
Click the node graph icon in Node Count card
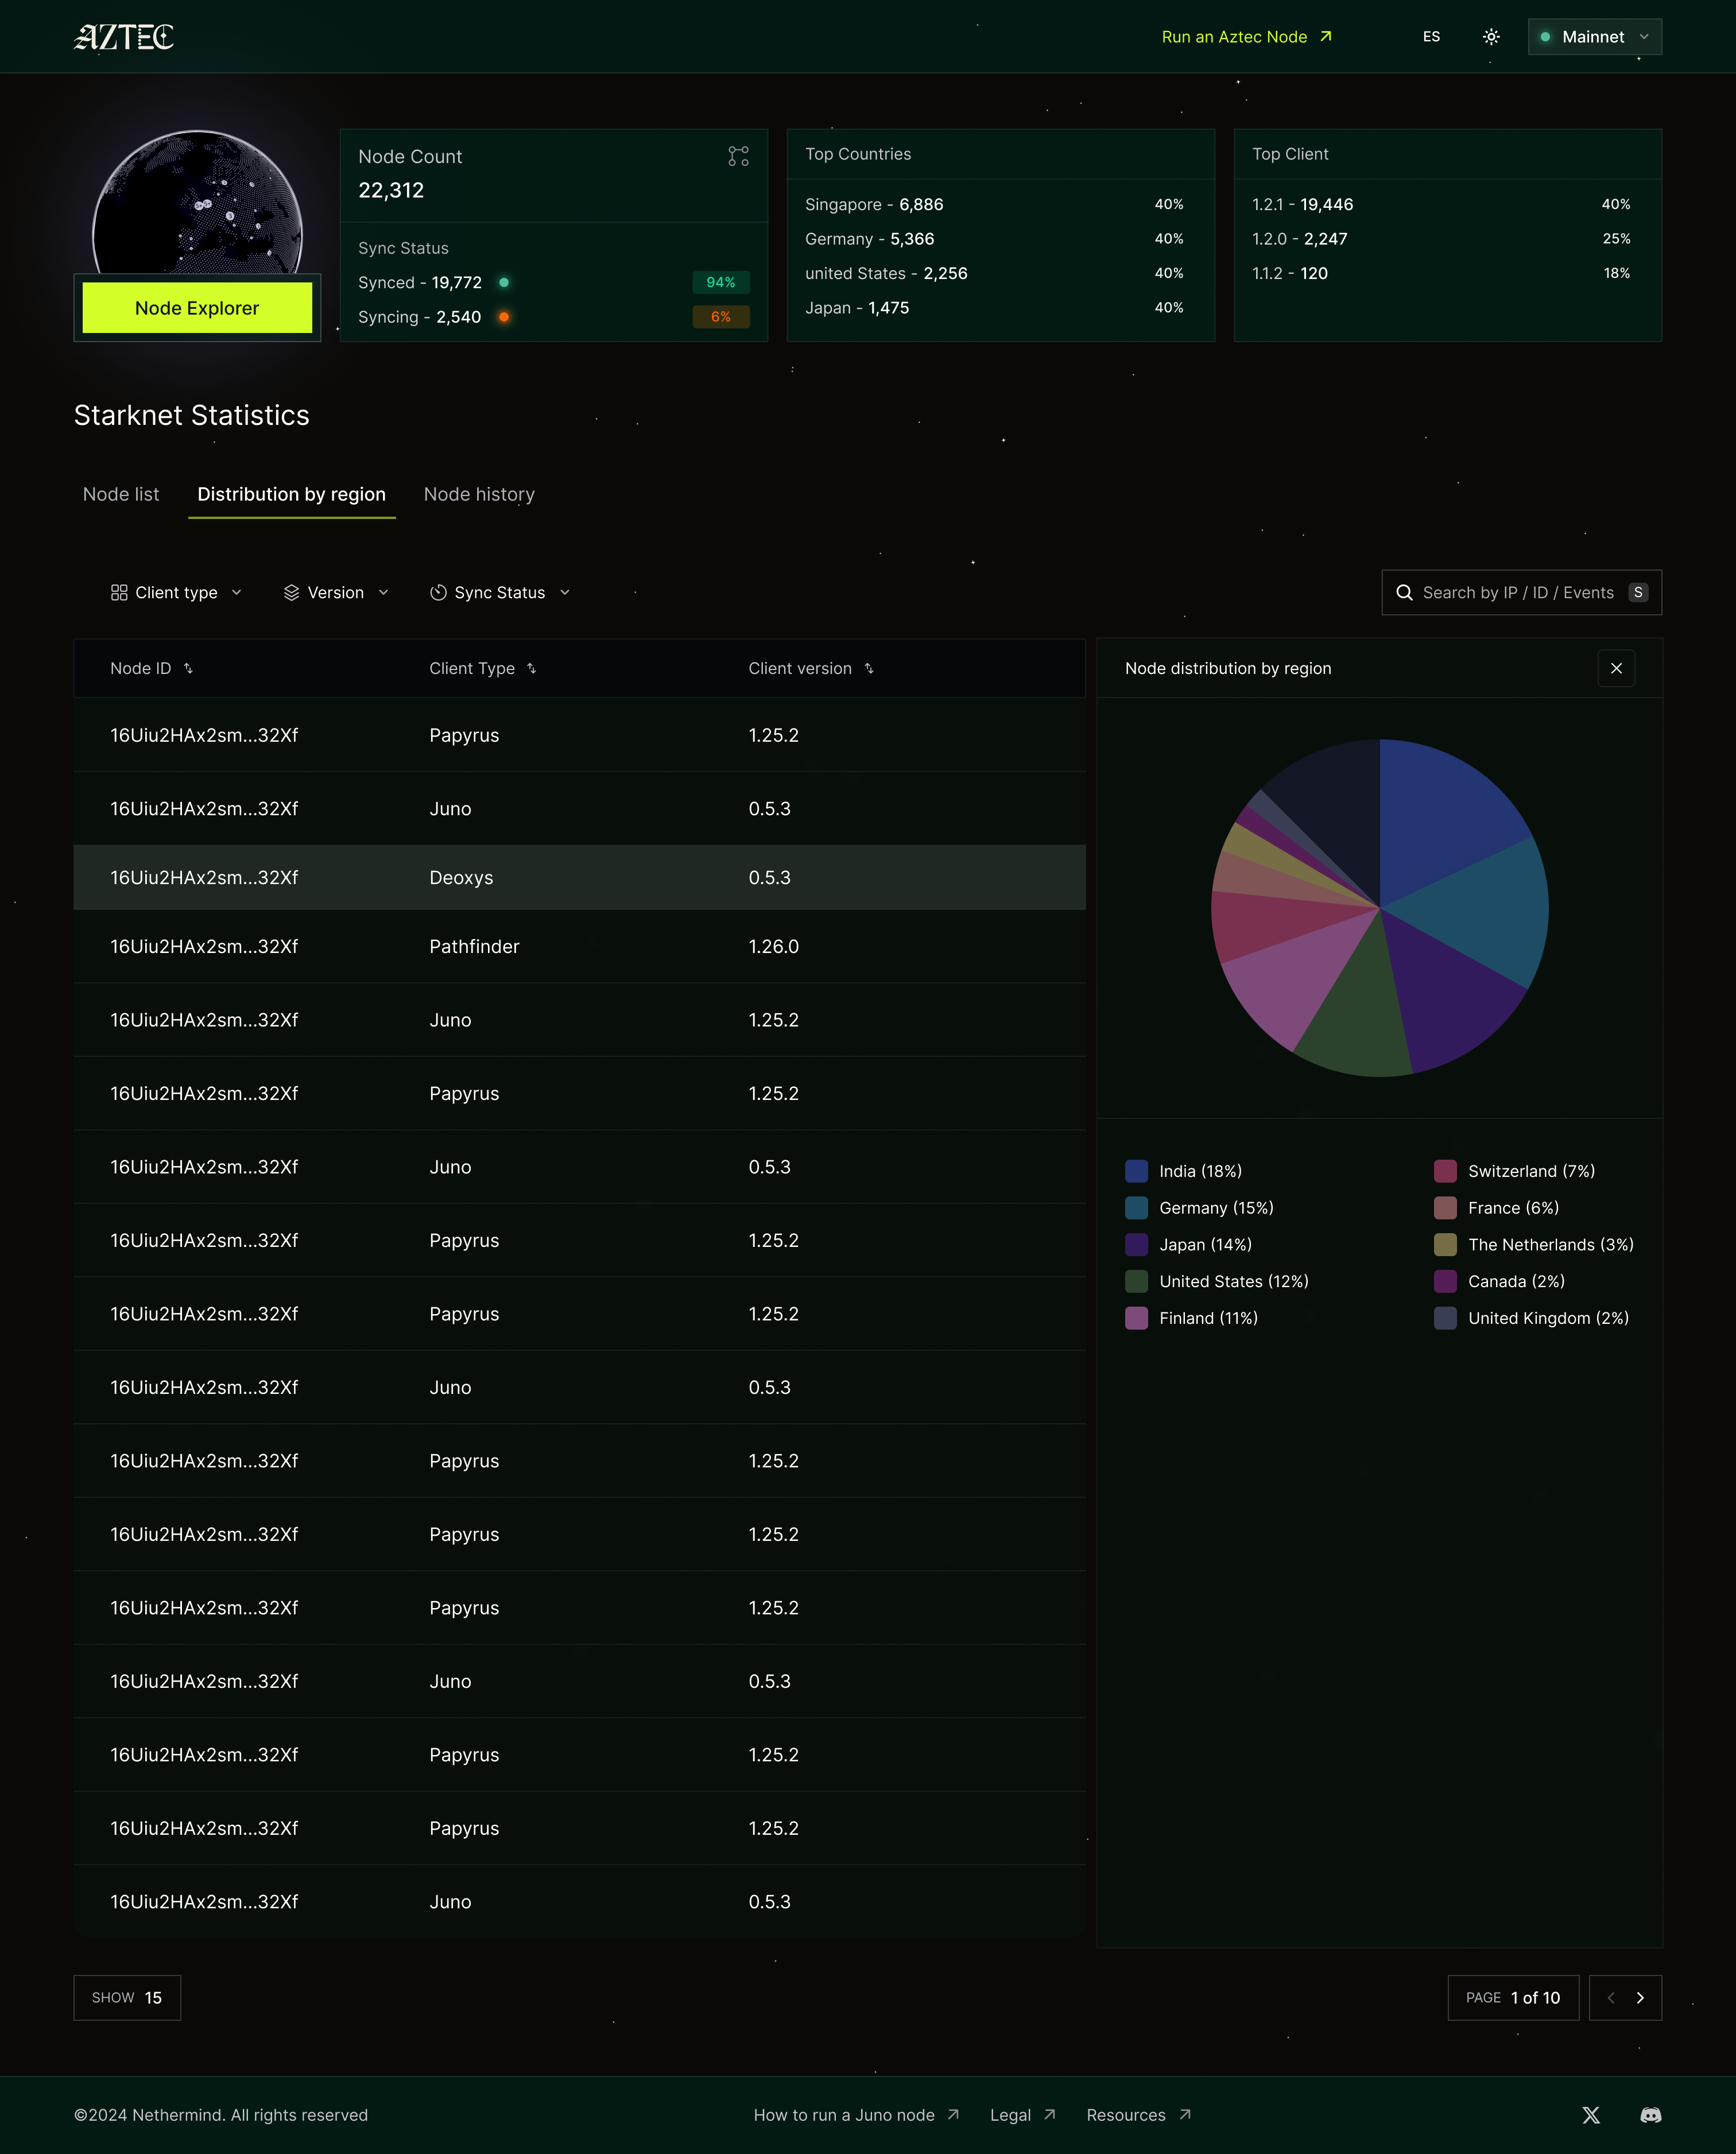coord(738,156)
